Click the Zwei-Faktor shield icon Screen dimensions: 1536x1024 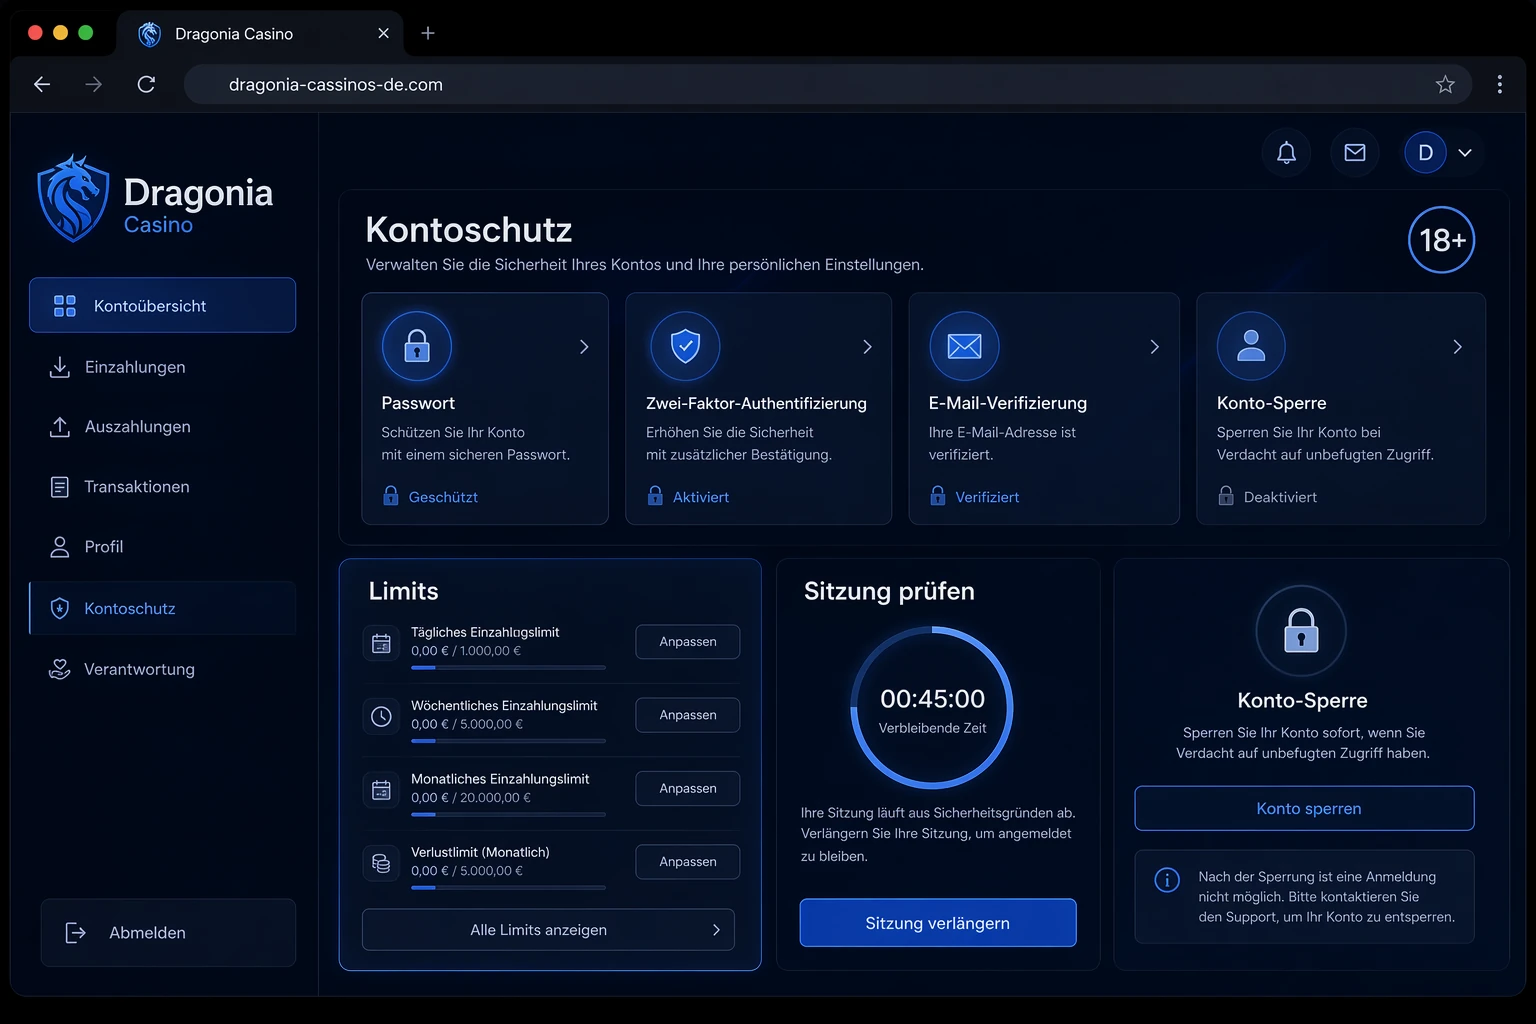pyautogui.click(x=685, y=346)
